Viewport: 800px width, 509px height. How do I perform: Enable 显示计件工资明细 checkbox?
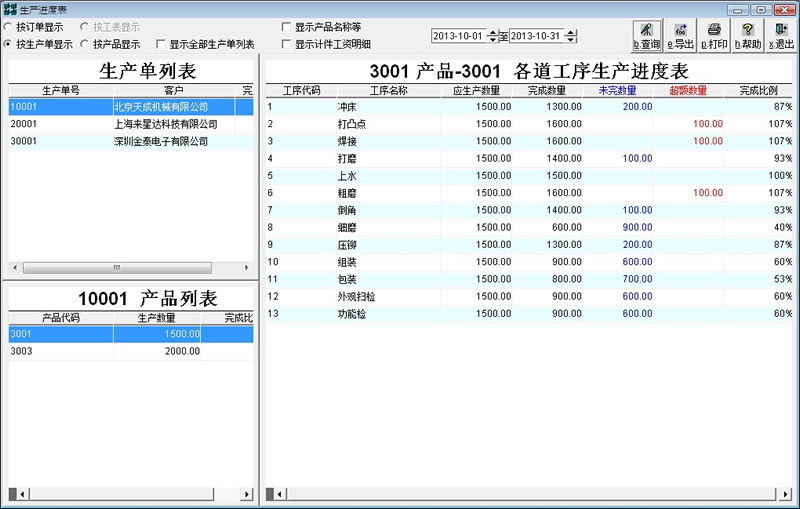[287, 44]
